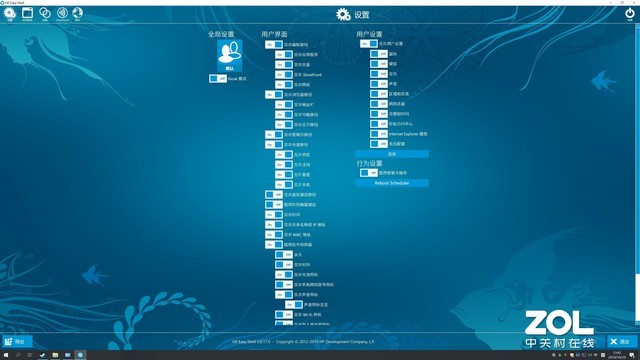Enable 网络连接 user setting switch

pyautogui.click(x=379, y=104)
